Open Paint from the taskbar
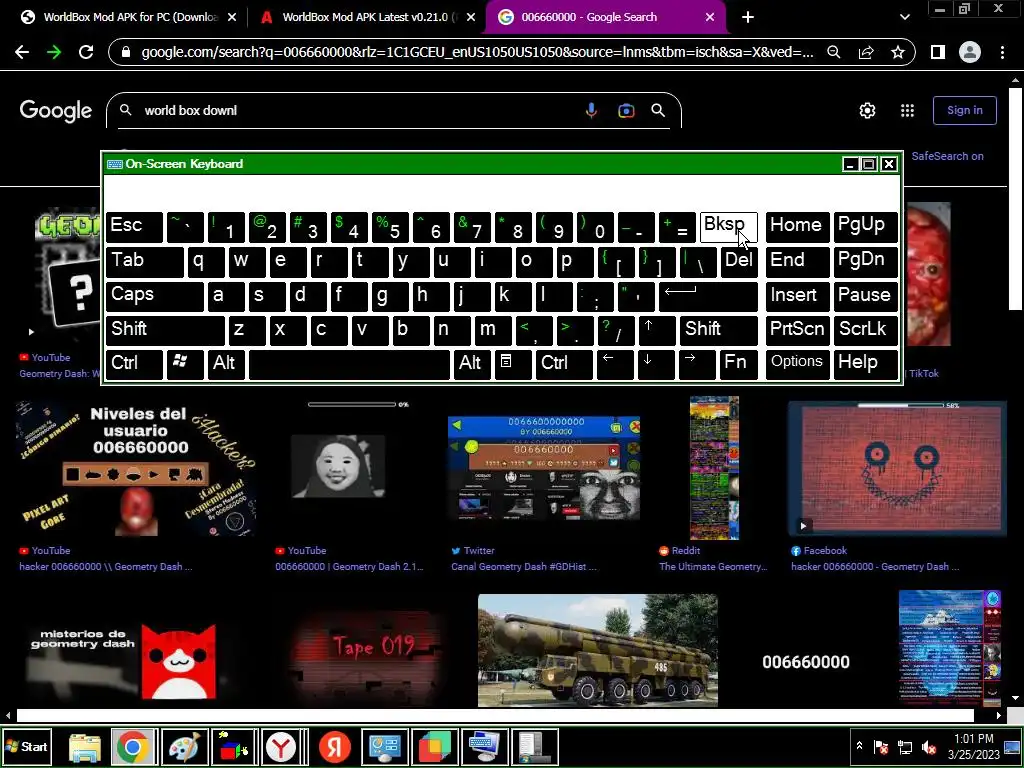The height and width of the screenshot is (768, 1024). [184, 746]
